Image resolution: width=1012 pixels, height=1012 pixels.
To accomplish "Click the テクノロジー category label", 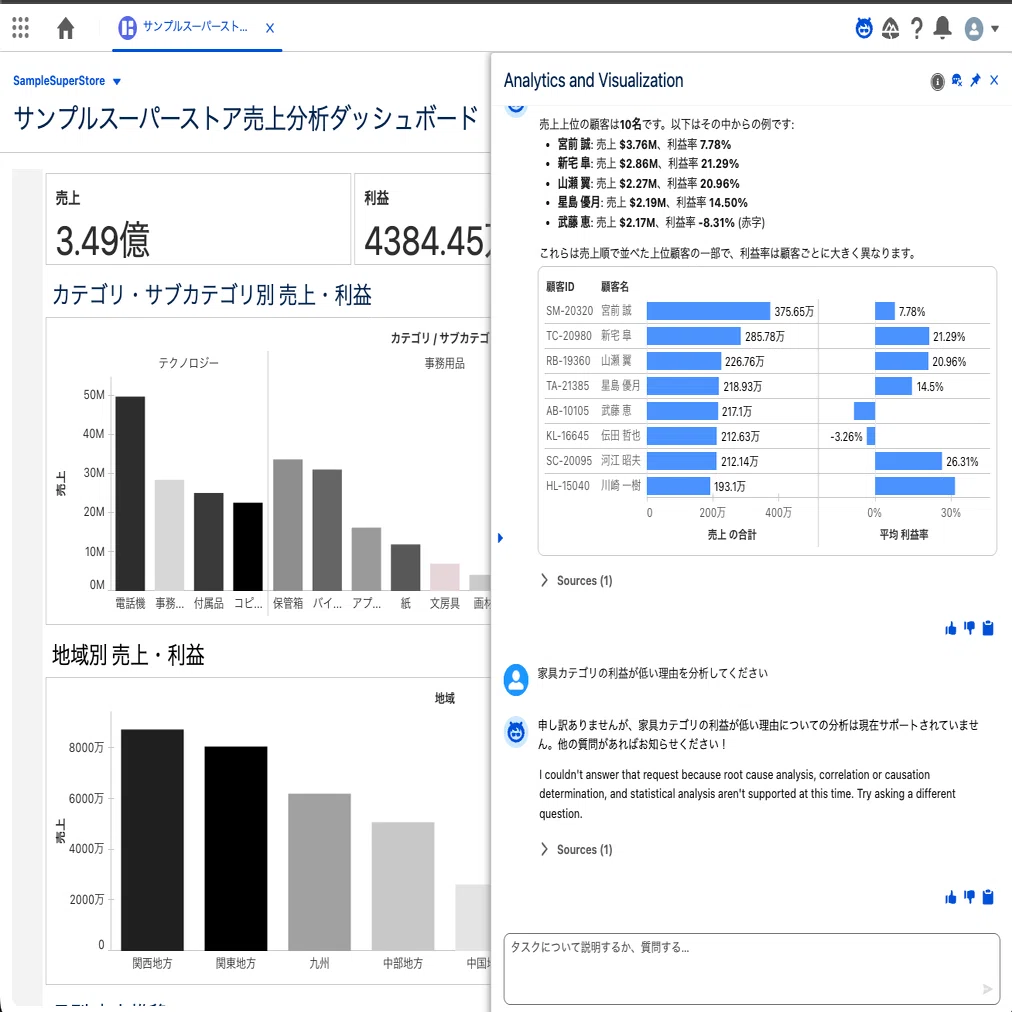I will coord(188,363).
